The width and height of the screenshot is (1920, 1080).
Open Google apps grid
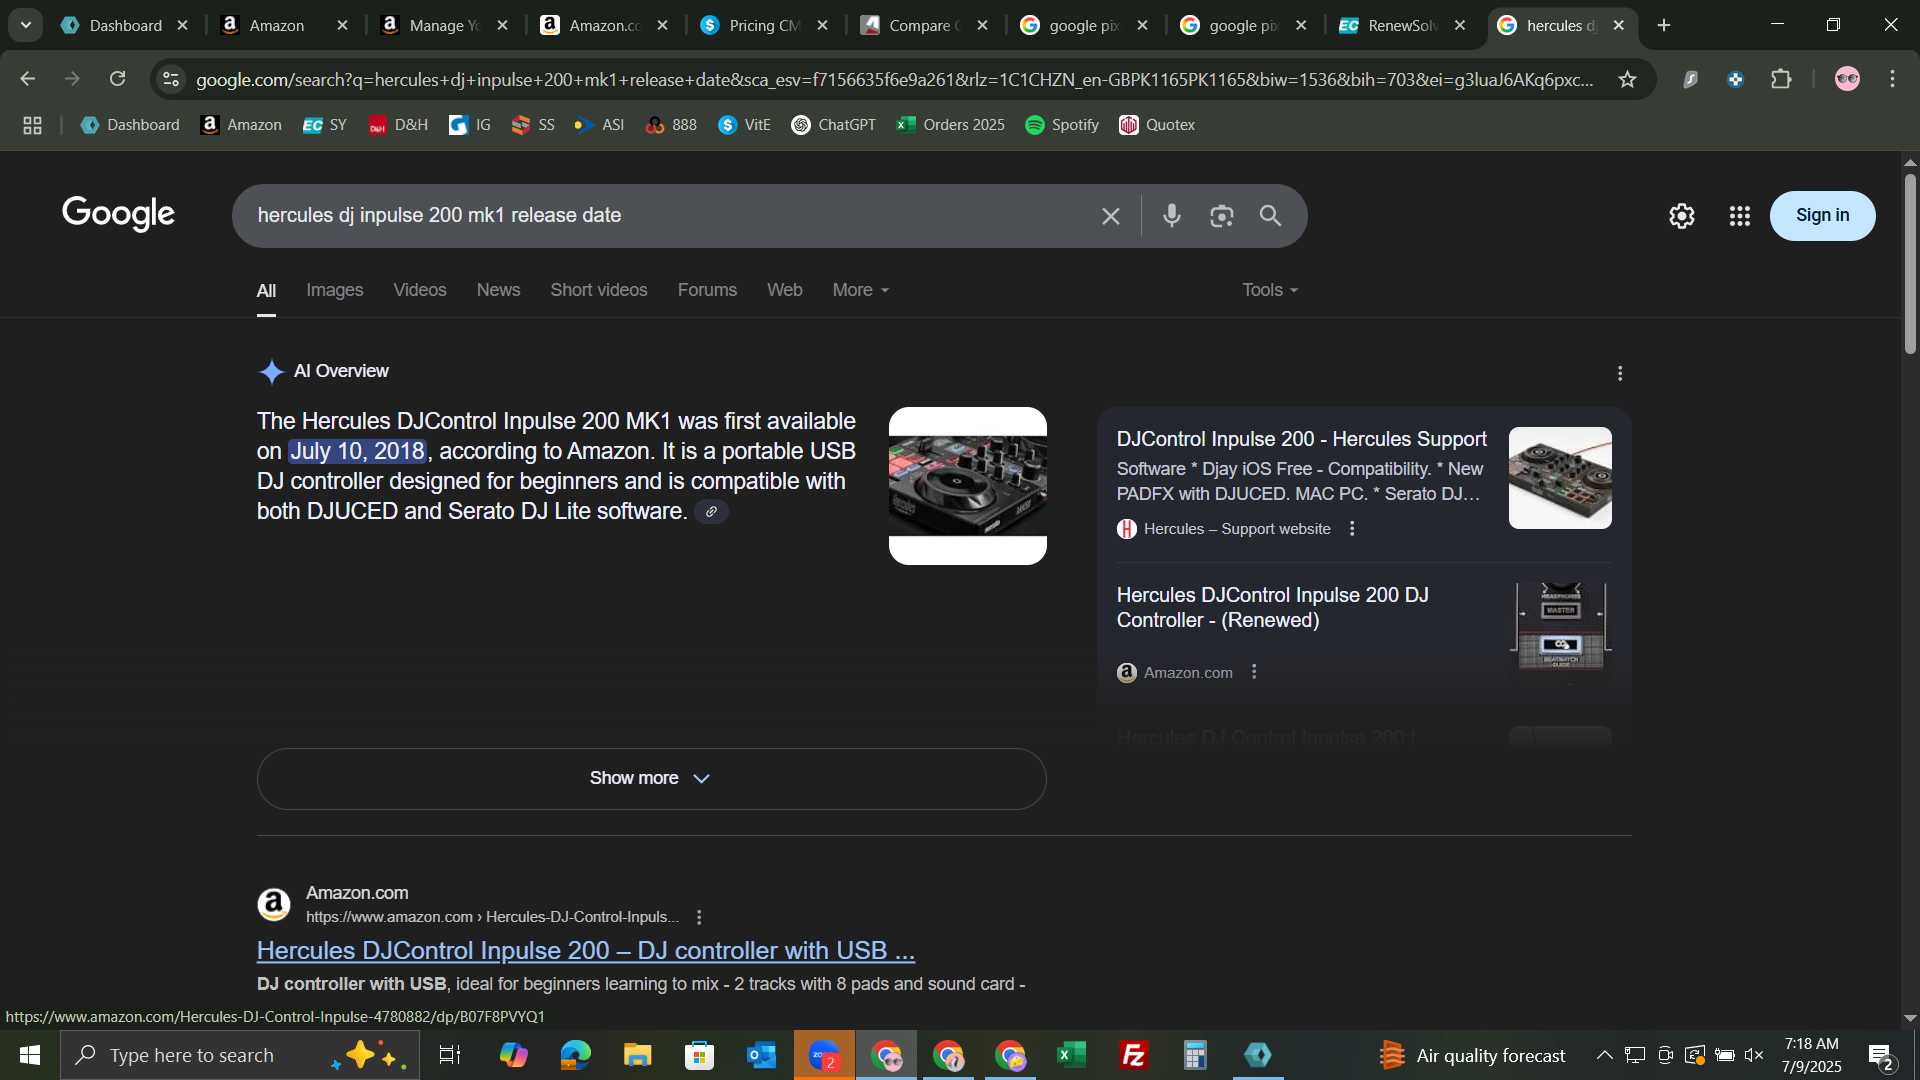(1740, 216)
